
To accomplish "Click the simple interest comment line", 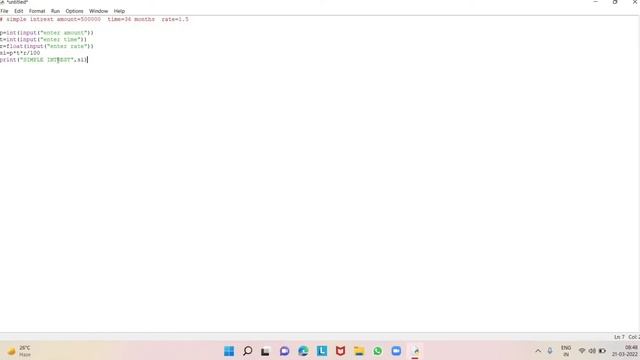I will (94, 19).
